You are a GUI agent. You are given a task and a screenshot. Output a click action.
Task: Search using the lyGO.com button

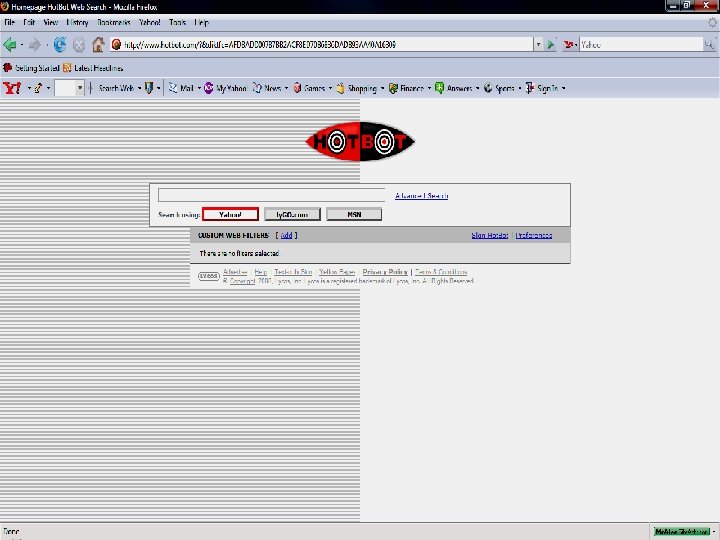(292, 214)
